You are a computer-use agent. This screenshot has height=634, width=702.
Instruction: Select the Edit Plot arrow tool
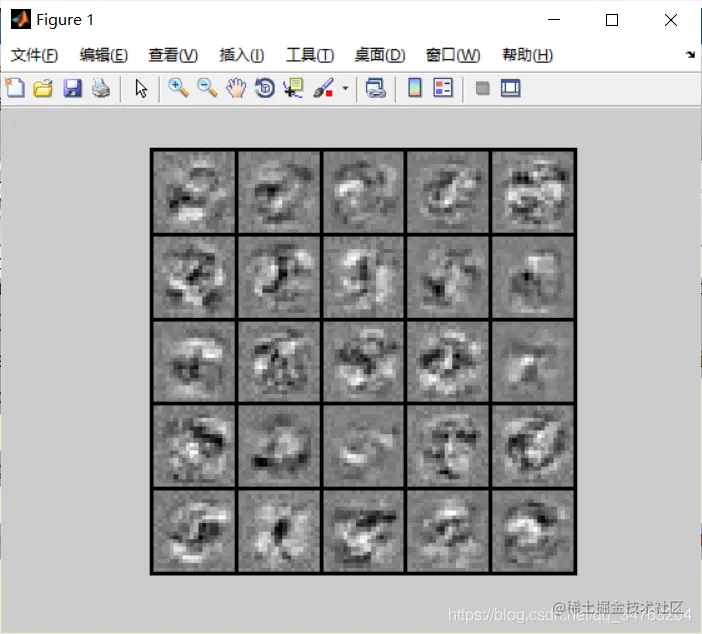coord(141,88)
